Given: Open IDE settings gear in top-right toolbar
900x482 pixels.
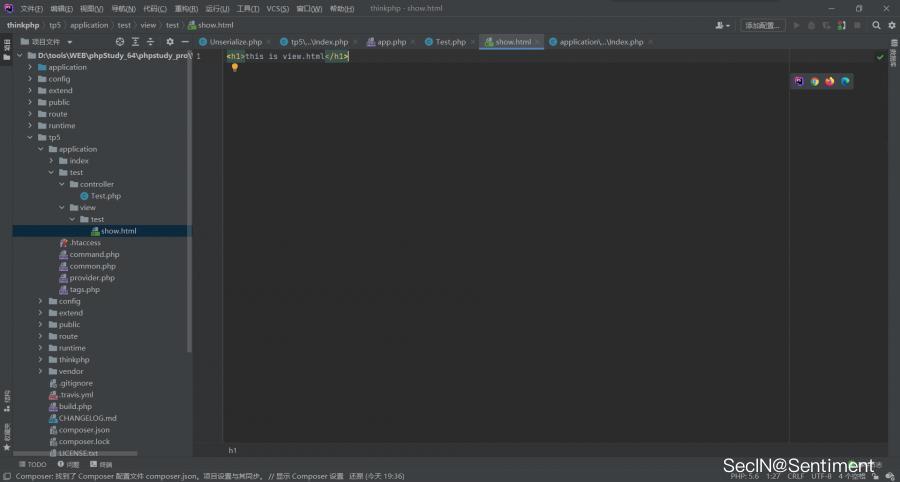Looking at the screenshot, I should tap(891, 25).
